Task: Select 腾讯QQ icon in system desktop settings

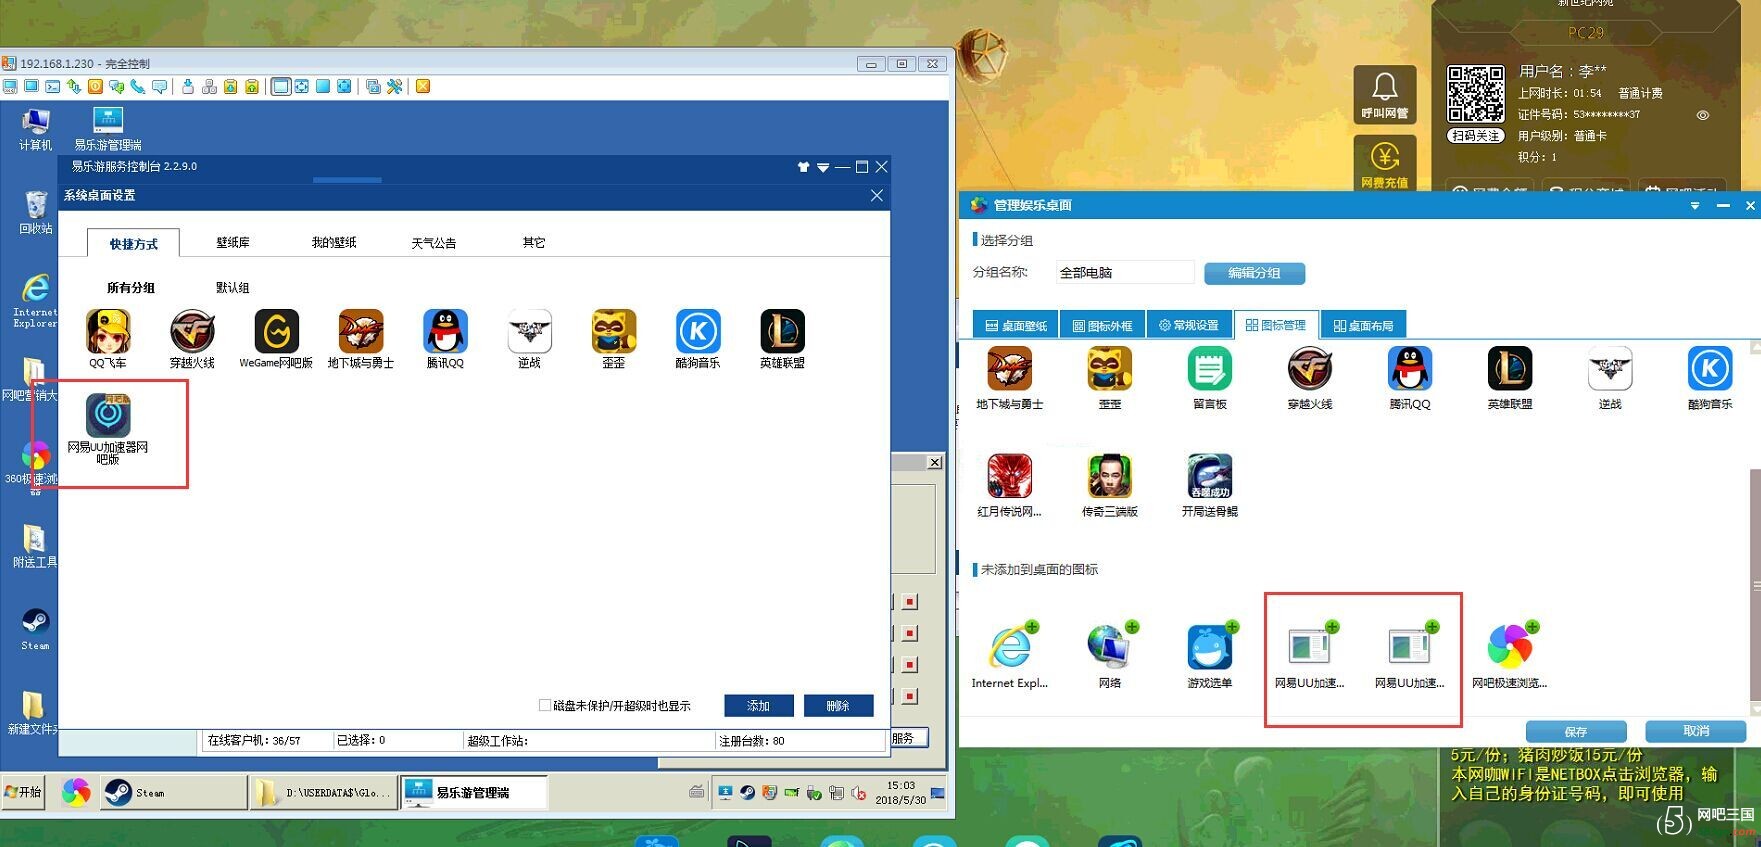Action: tap(445, 332)
